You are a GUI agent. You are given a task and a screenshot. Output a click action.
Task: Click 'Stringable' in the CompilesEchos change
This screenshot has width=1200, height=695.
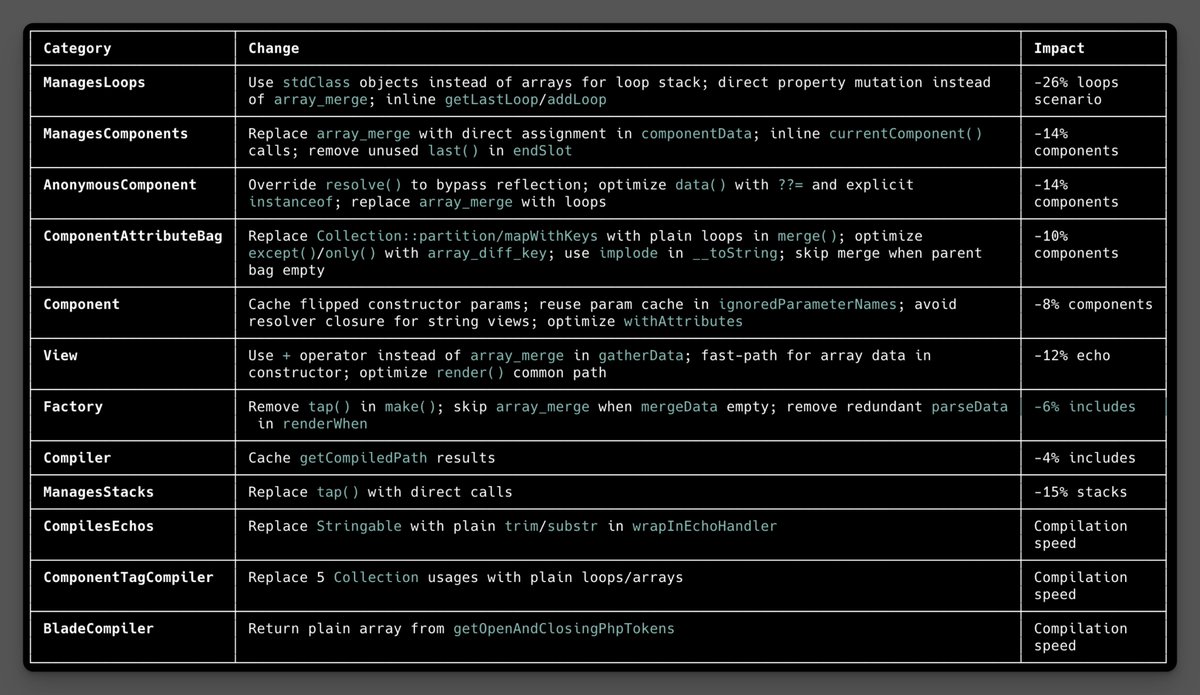point(359,526)
